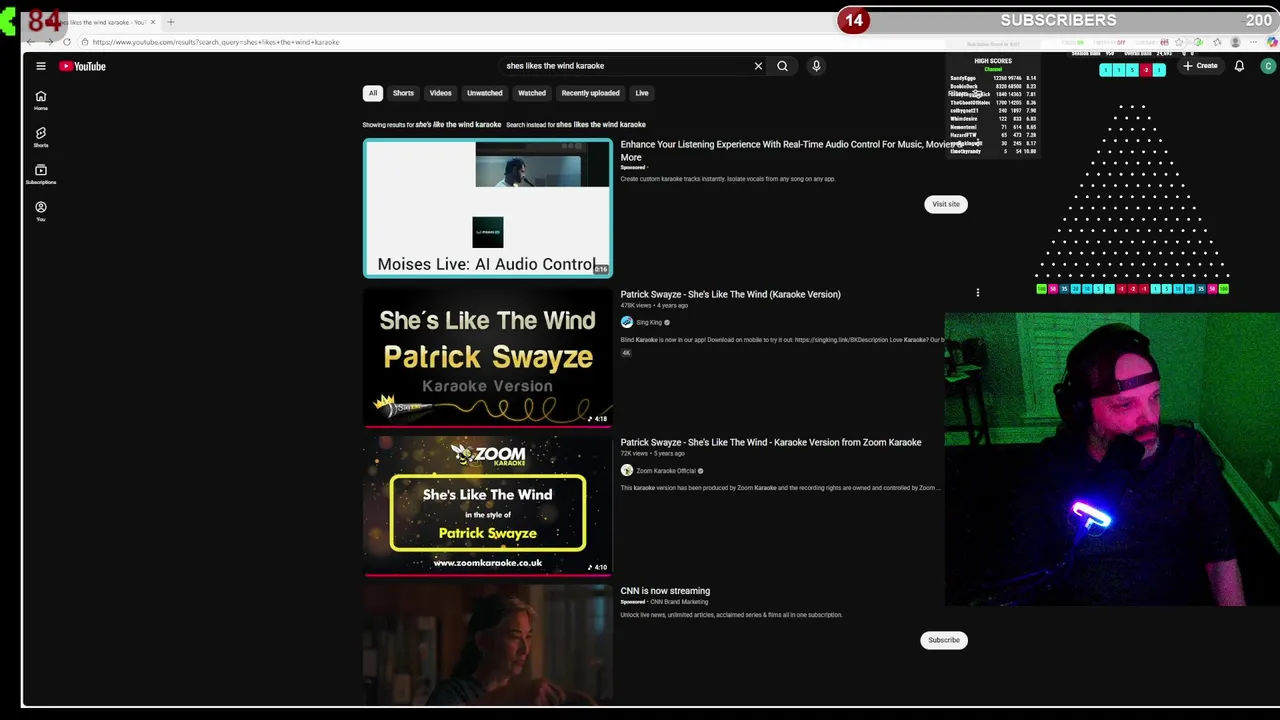Click the red -2 score tile
The image size is (1280, 720).
point(1146,70)
